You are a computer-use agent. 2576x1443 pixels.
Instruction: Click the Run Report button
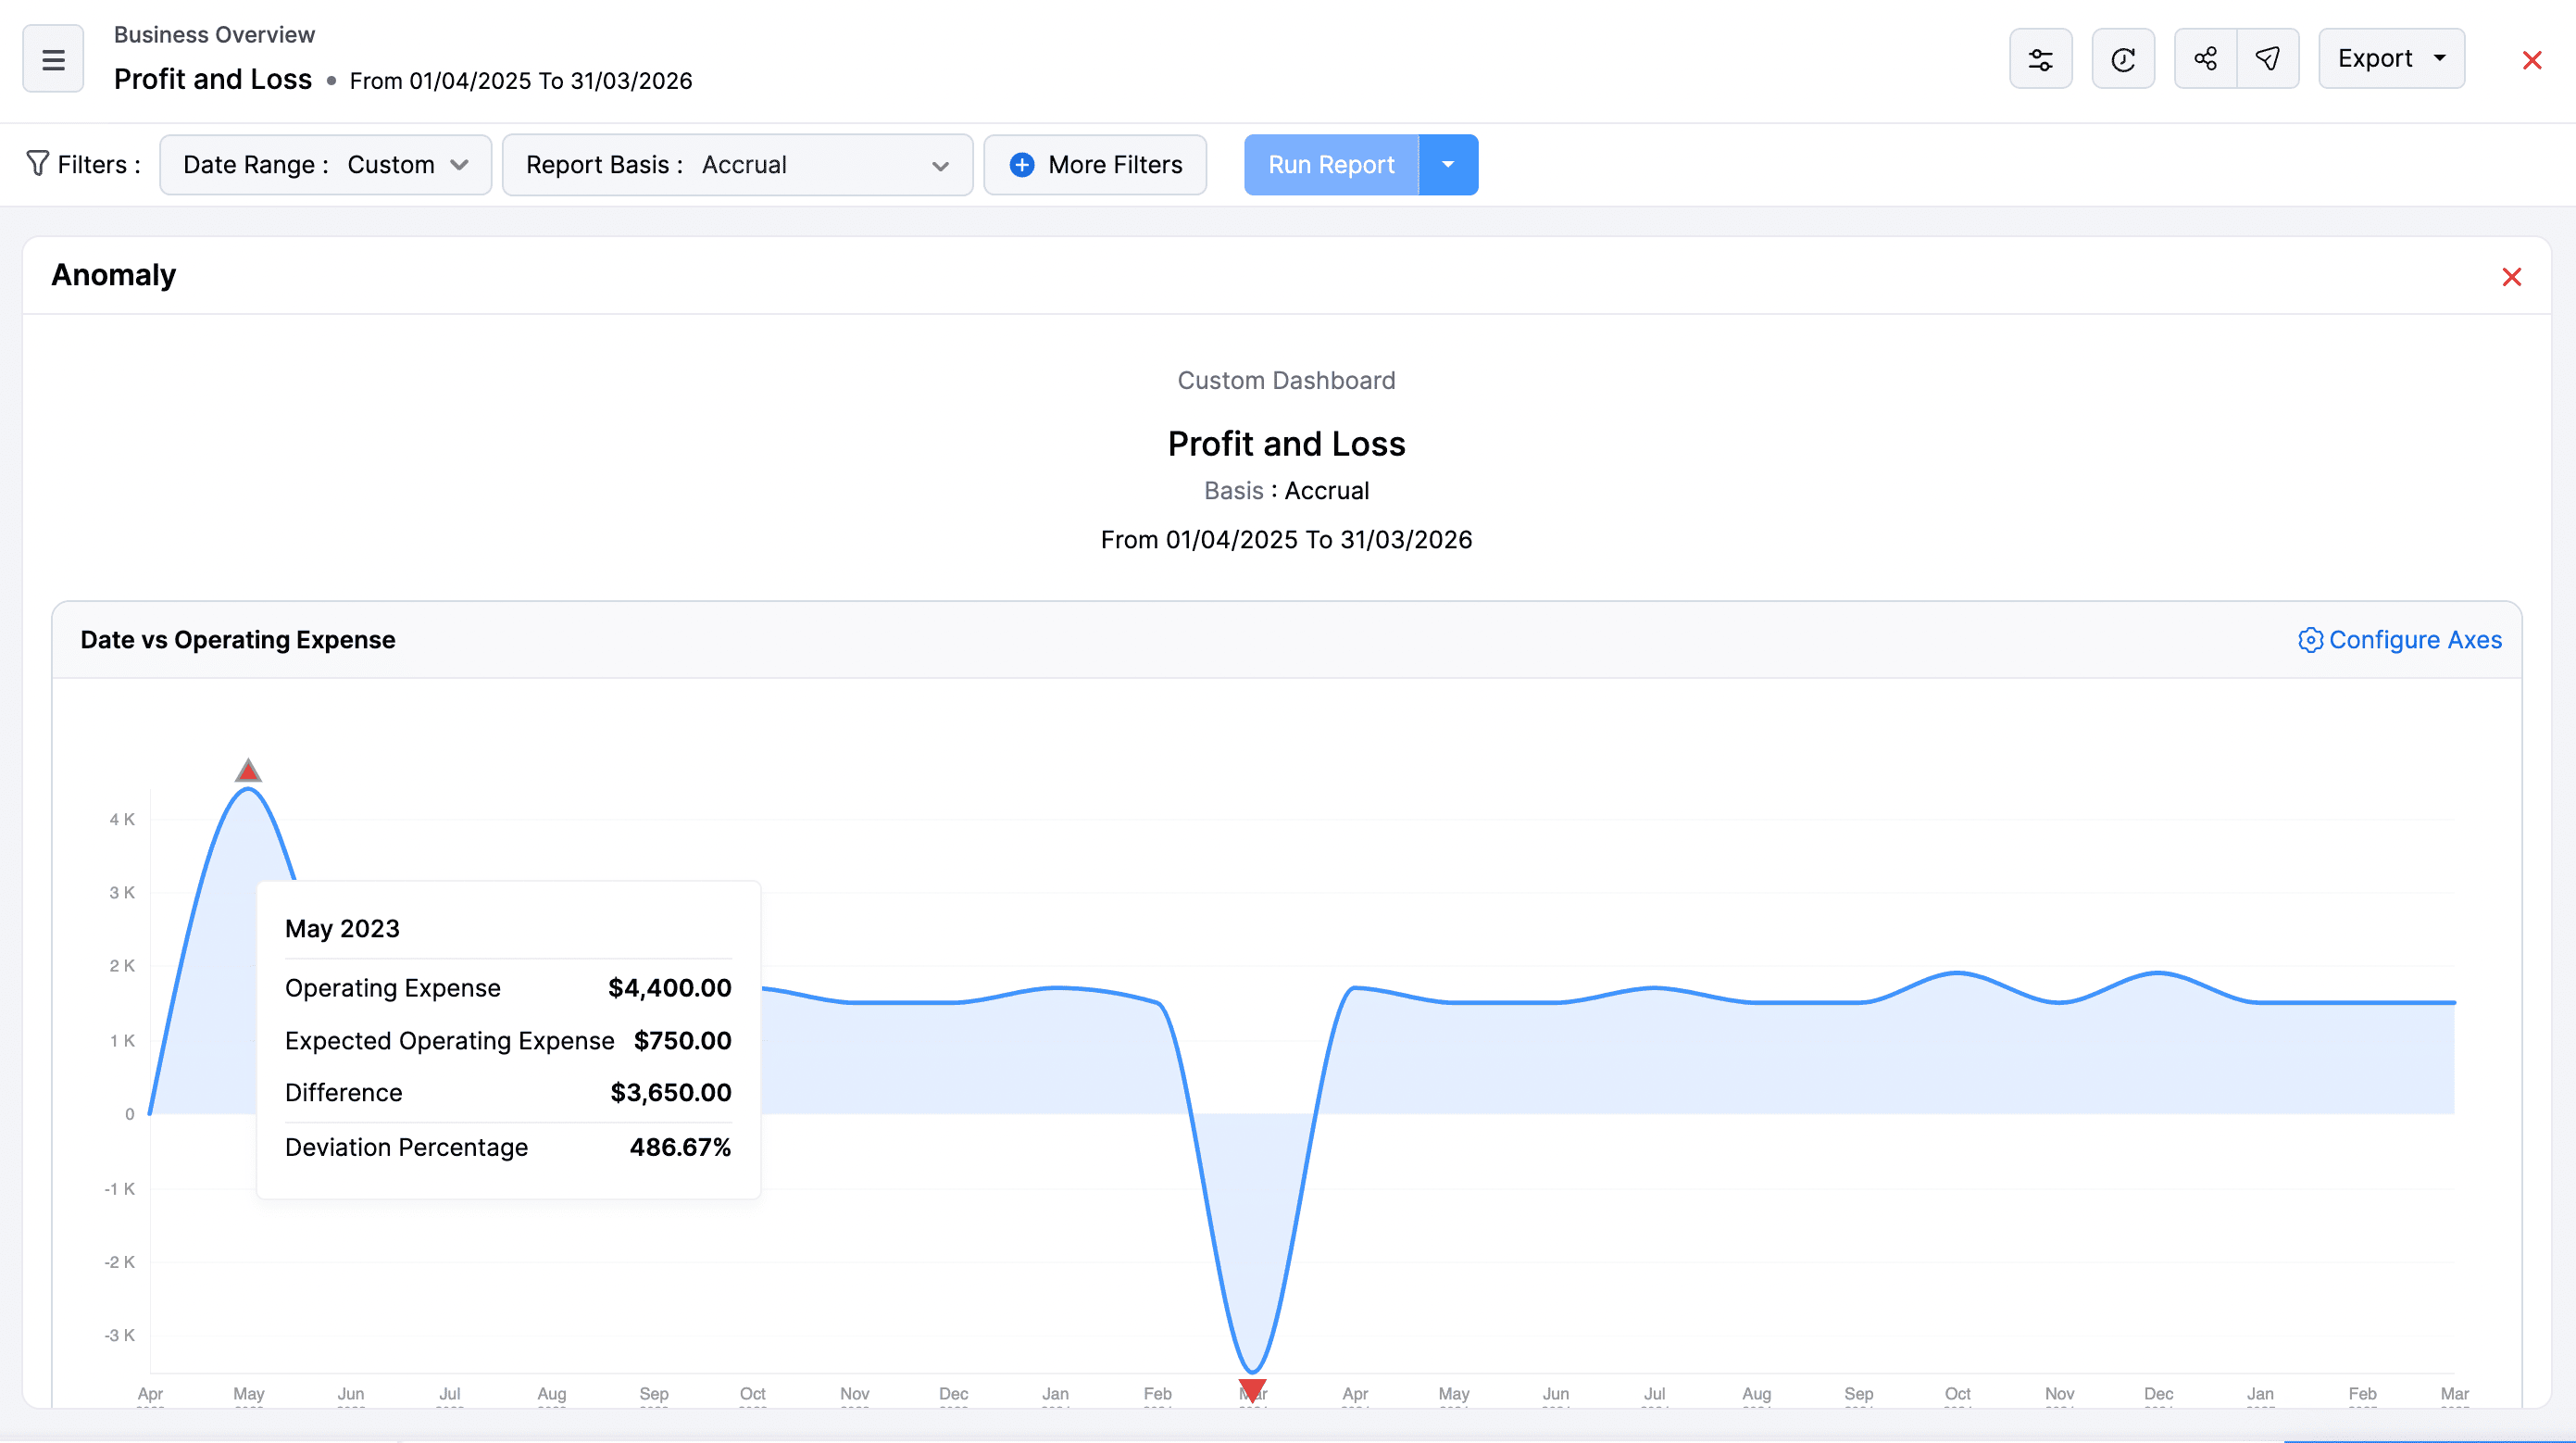click(x=1331, y=164)
